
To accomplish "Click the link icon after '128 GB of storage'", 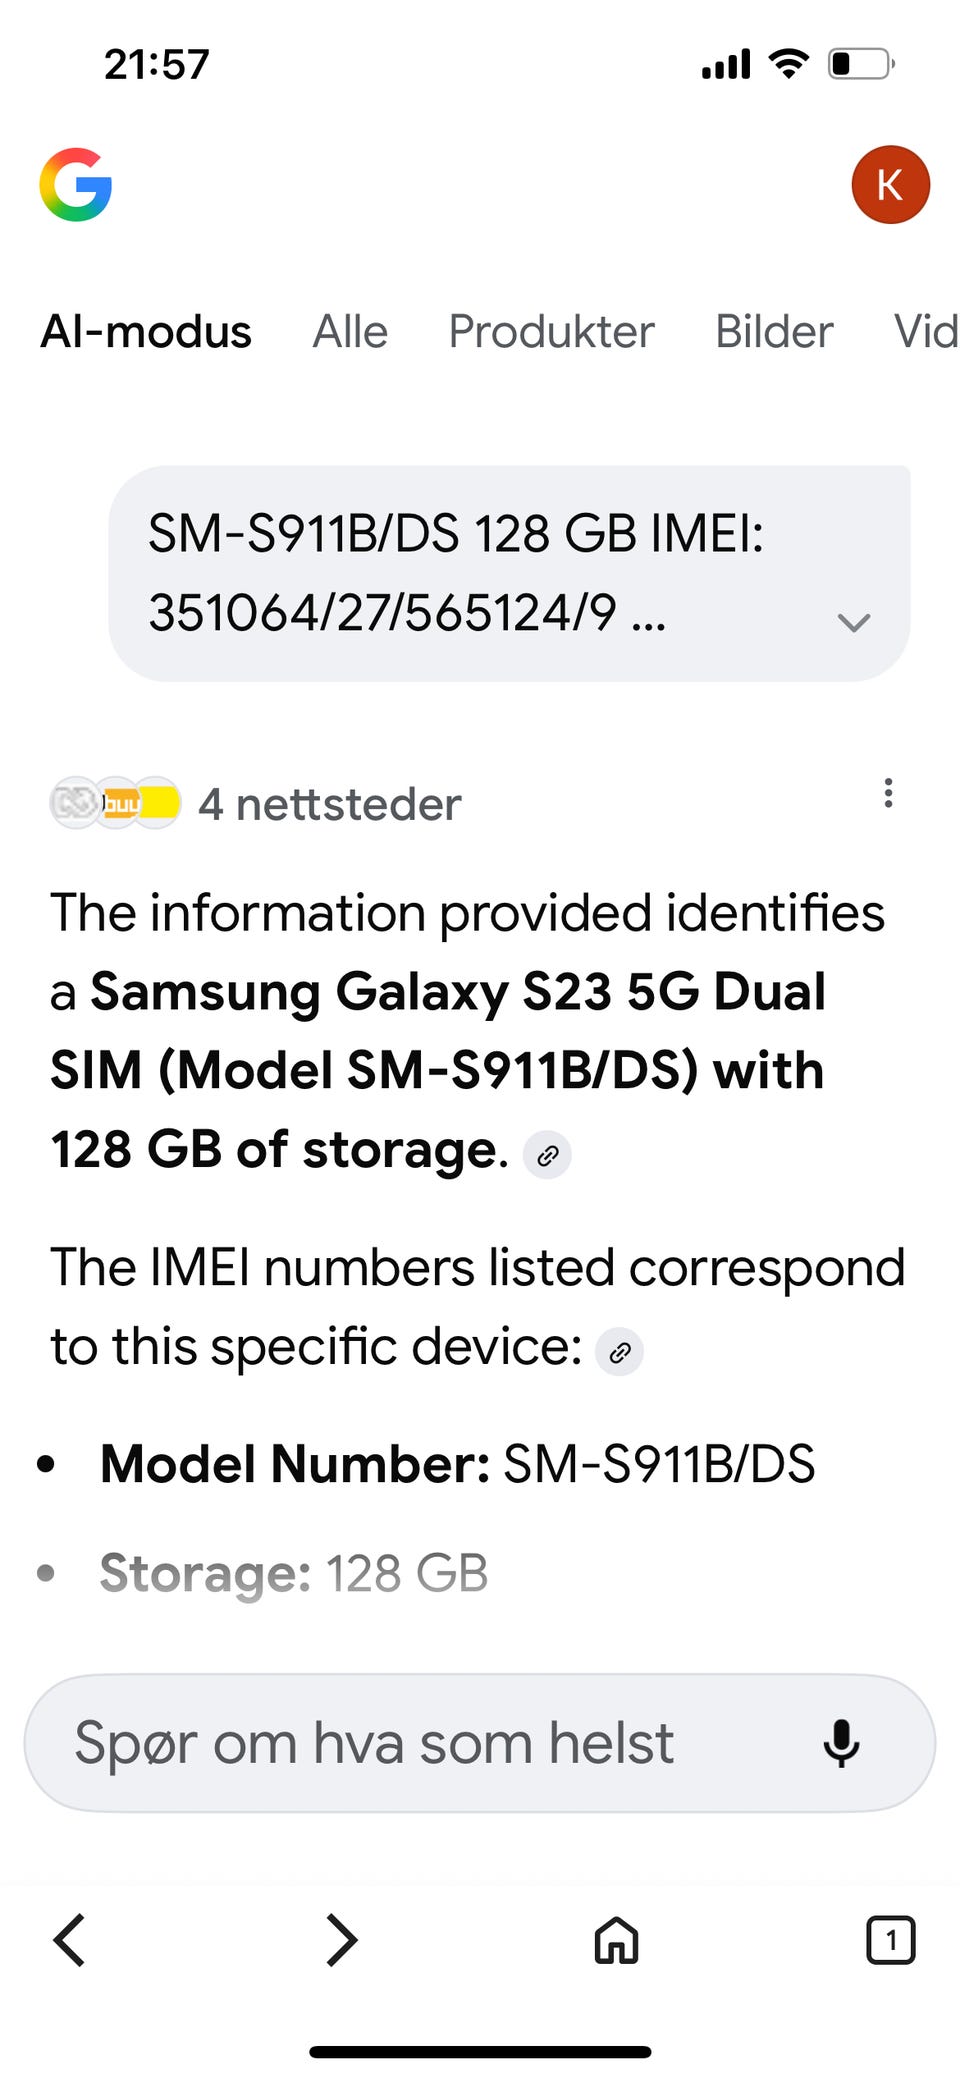I will 547,1156.
